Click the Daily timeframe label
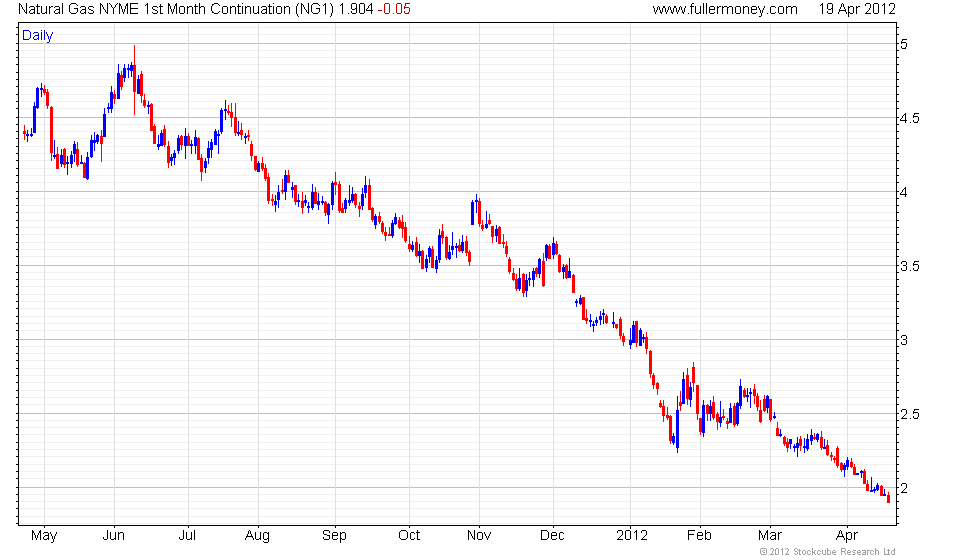The height and width of the screenshot is (560, 980). pos(38,36)
